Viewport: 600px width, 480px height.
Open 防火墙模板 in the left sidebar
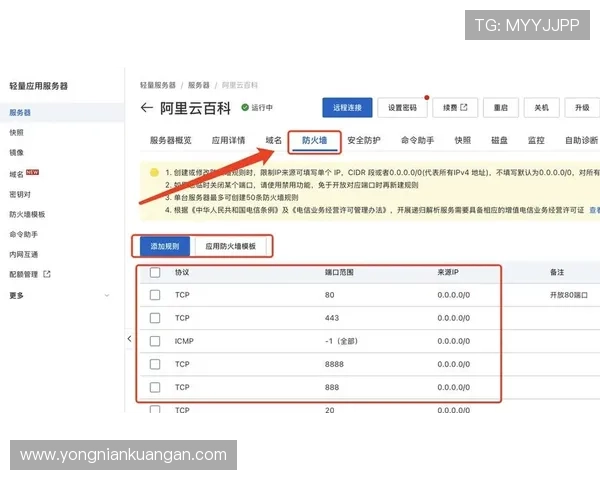pyautogui.click(x=27, y=214)
